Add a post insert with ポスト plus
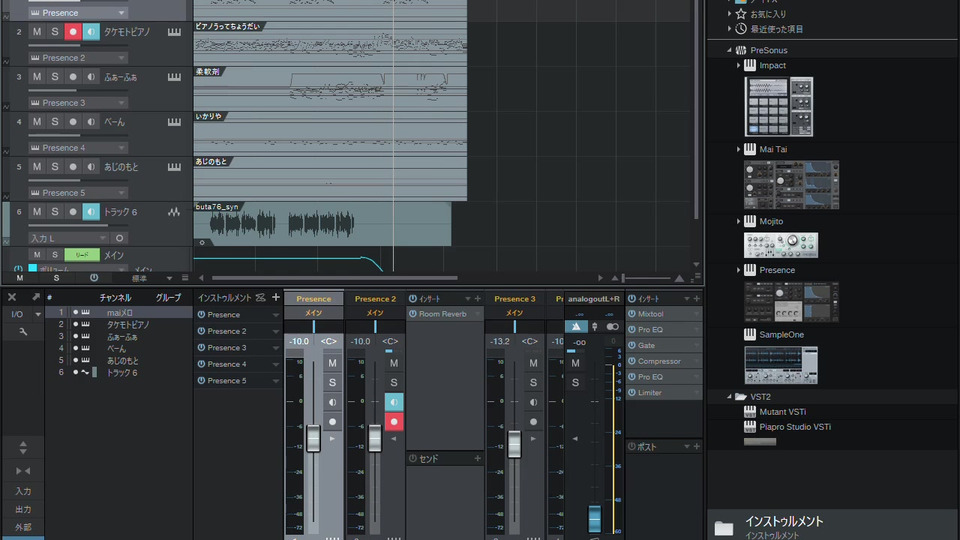960x540 pixels. click(x=696, y=446)
